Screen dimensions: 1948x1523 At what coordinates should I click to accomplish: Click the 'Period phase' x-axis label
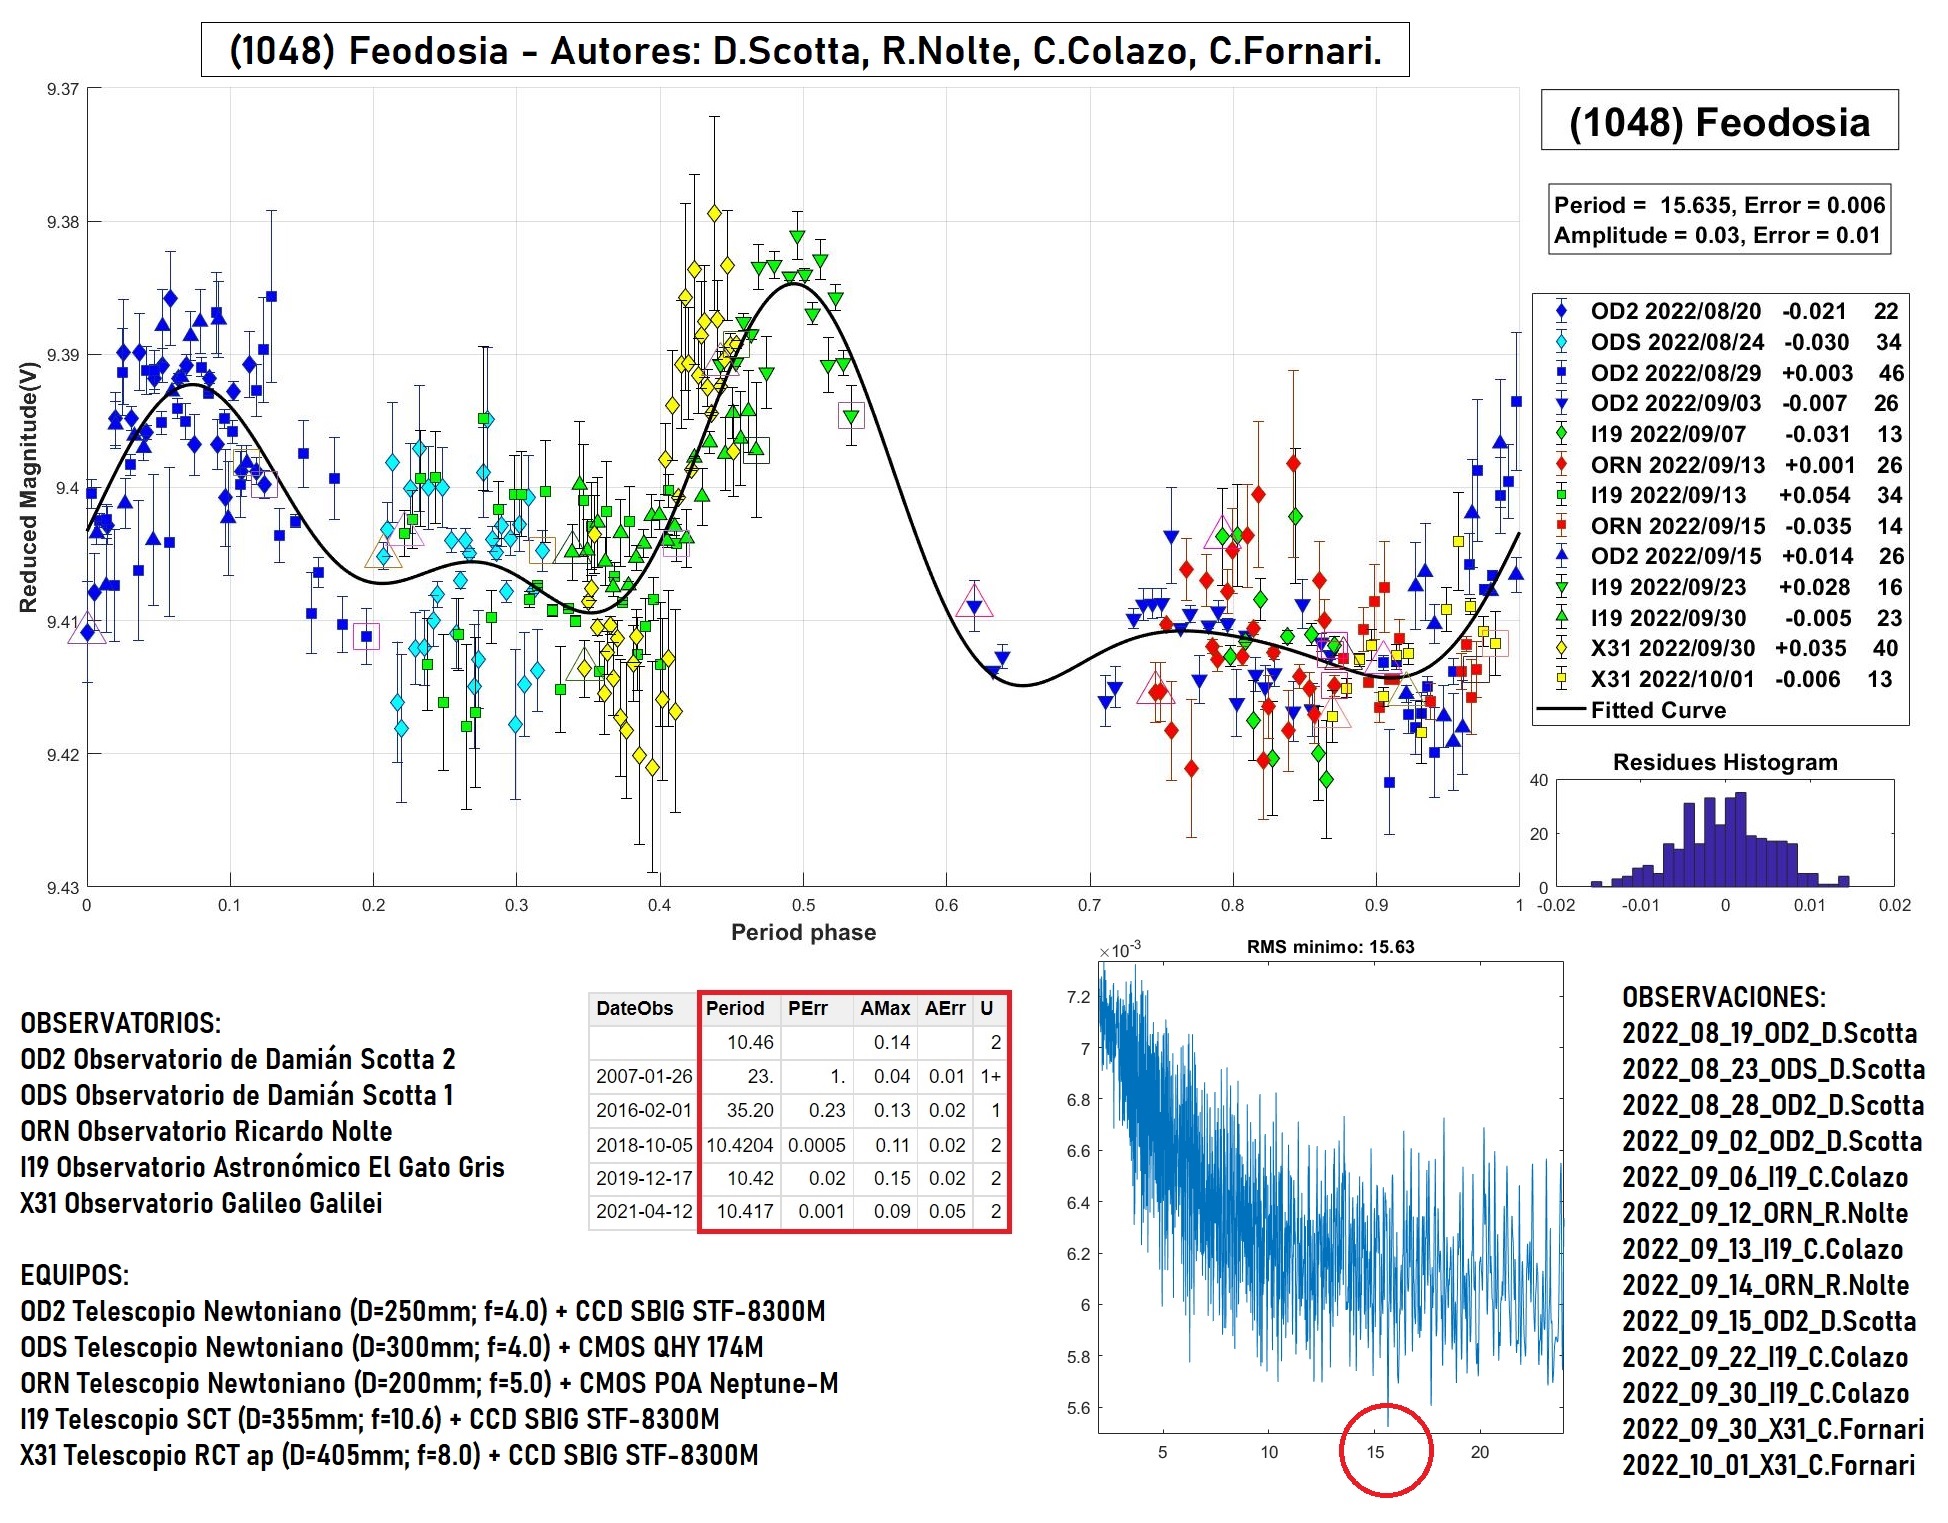tap(803, 932)
